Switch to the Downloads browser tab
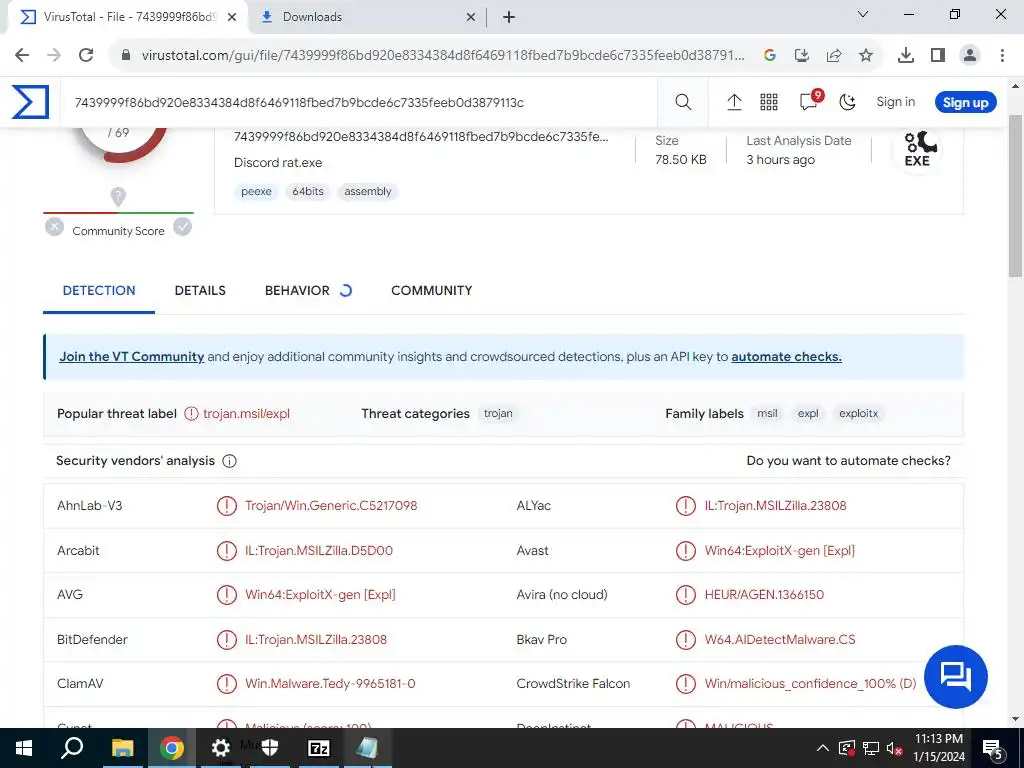The width and height of the screenshot is (1024, 768). pyautogui.click(x=364, y=17)
